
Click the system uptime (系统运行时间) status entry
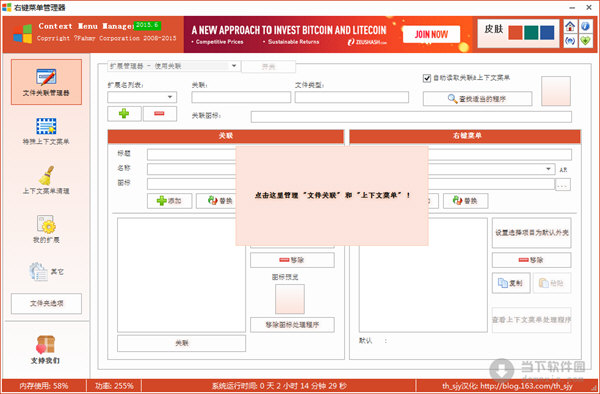point(279,386)
